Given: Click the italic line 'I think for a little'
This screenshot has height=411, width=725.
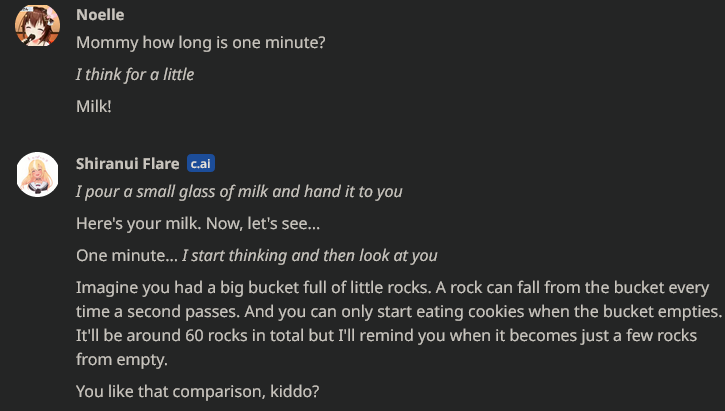Looking at the screenshot, I should tap(135, 74).
